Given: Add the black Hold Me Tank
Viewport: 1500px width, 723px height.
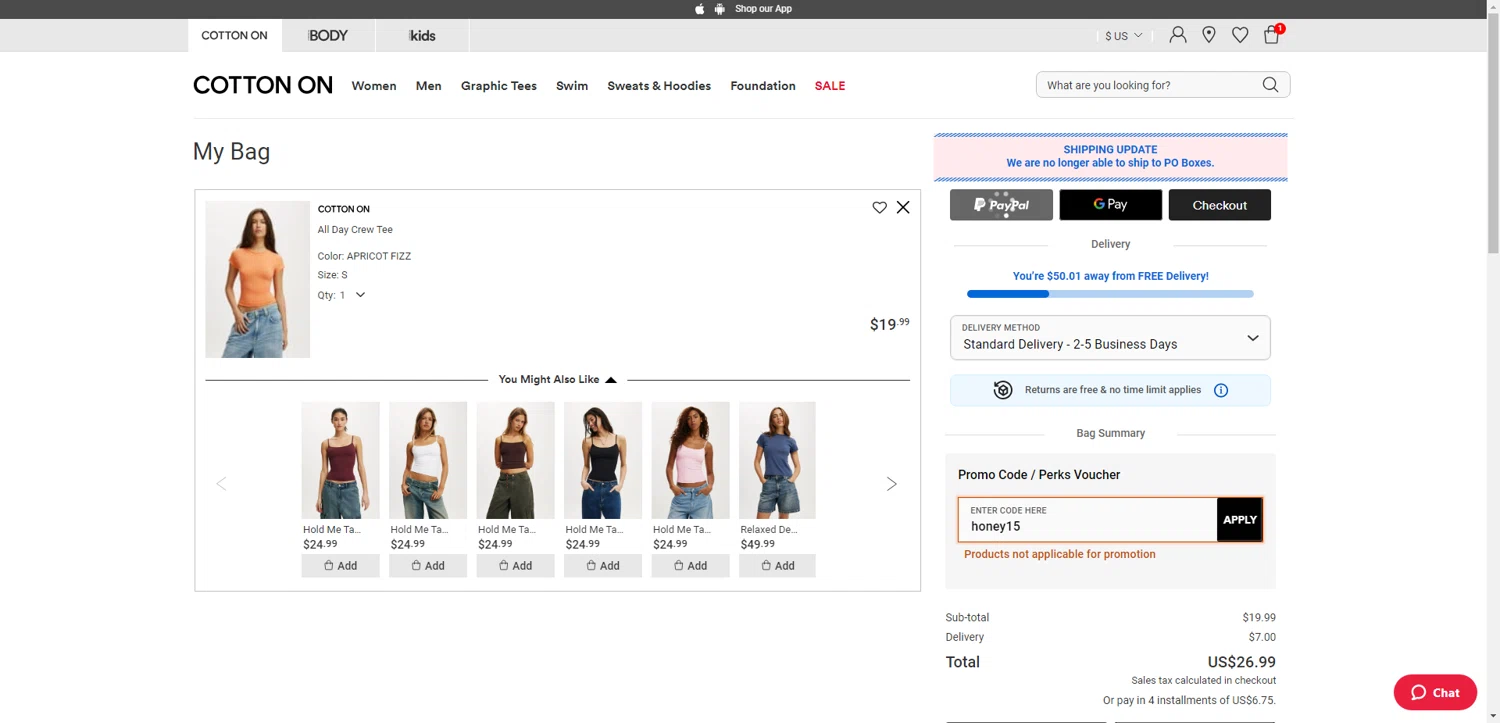Looking at the screenshot, I should pyautogui.click(x=603, y=566).
